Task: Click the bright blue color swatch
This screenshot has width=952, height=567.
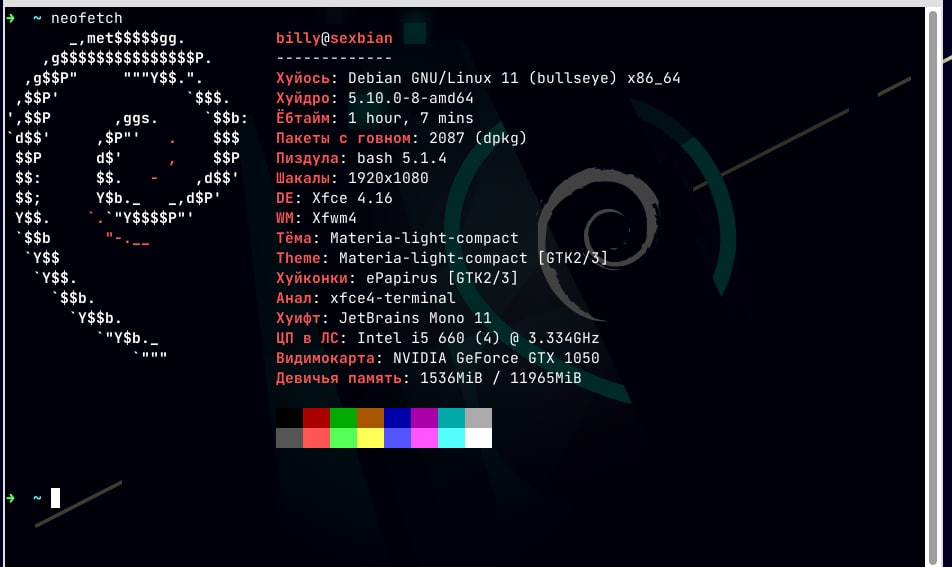Action: pos(397,438)
